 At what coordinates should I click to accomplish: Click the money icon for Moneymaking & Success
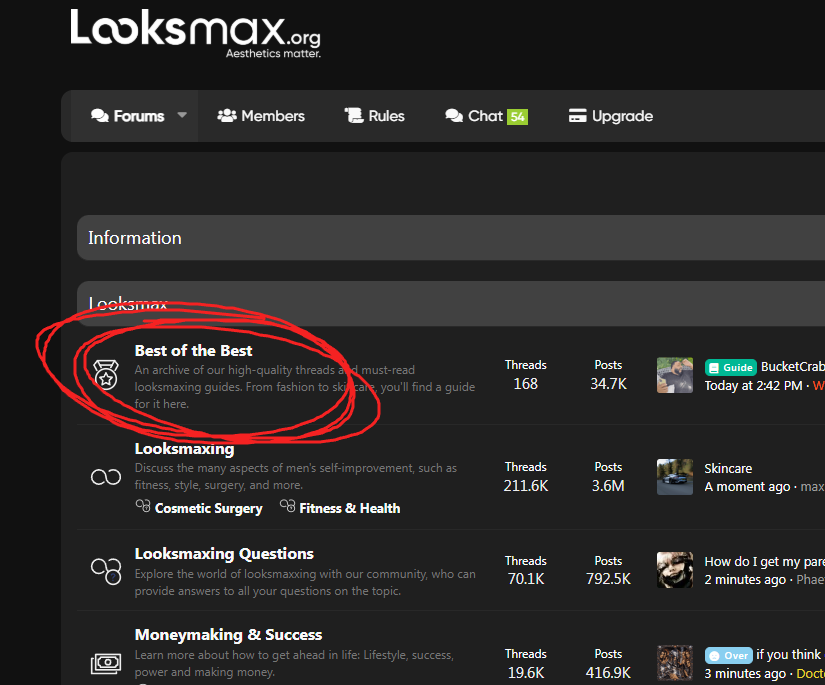pyautogui.click(x=106, y=663)
